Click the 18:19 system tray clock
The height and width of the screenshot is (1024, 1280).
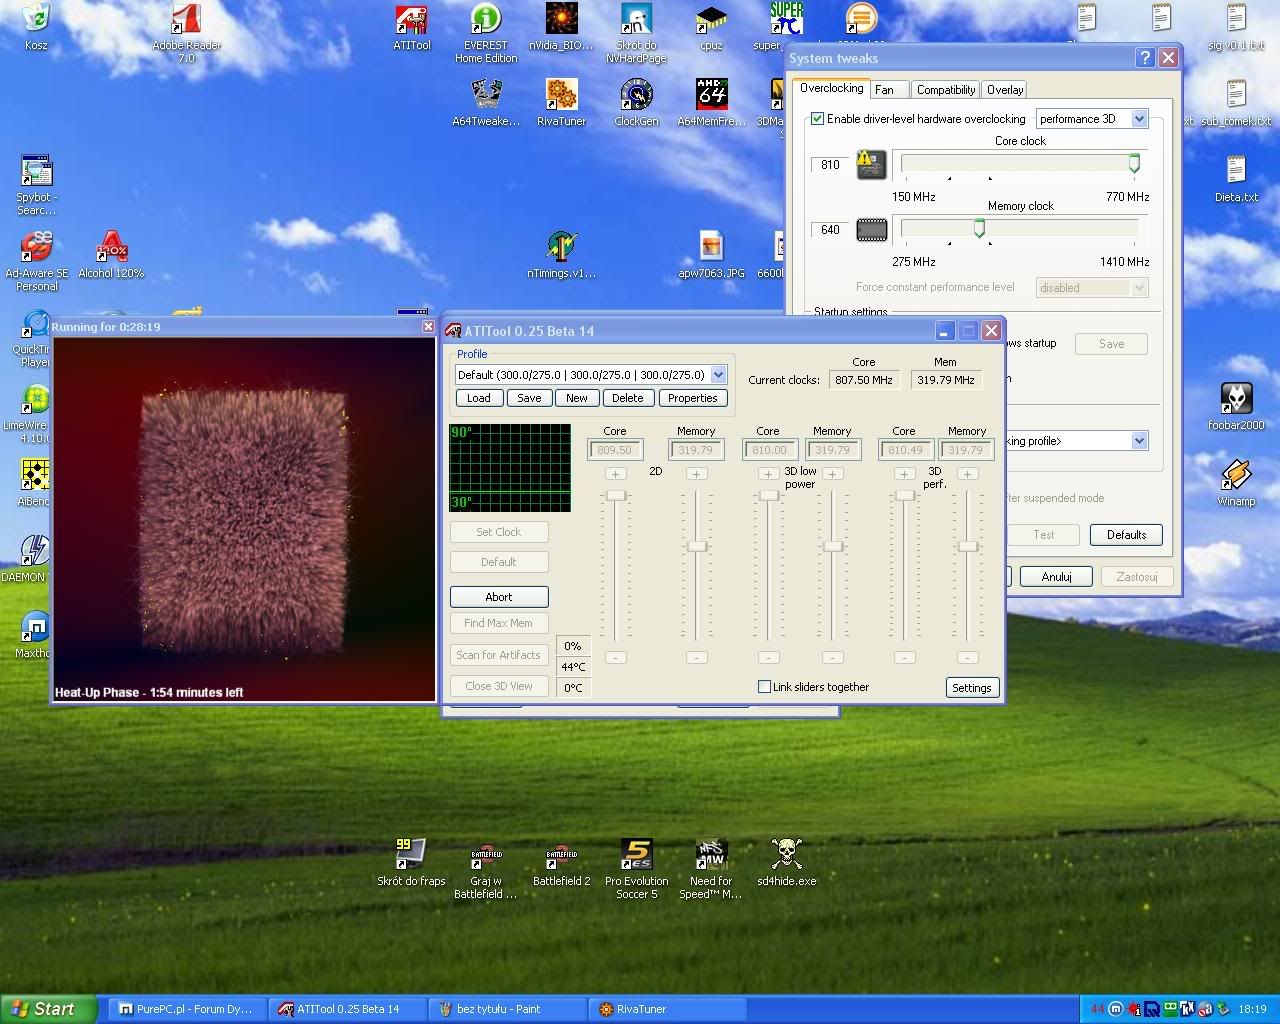pyautogui.click(x=1252, y=1009)
